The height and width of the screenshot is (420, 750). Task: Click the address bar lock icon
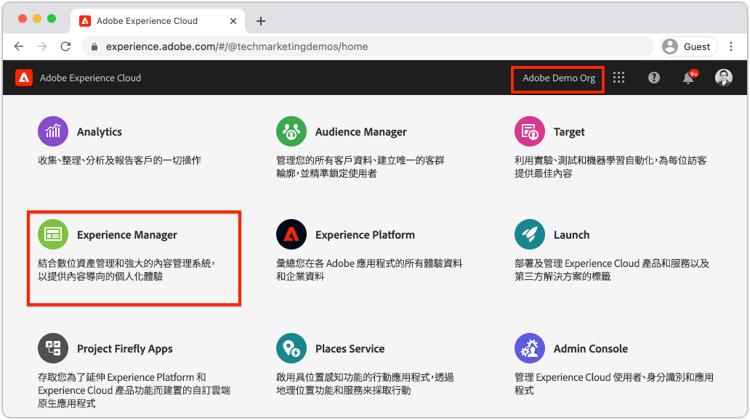point(95,46)
